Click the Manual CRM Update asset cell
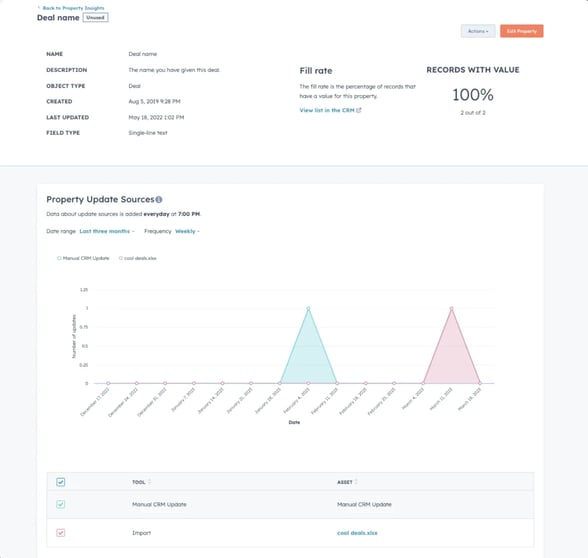Image resolution: width=588 pixels, height=558 pixels. pos(364,504)
